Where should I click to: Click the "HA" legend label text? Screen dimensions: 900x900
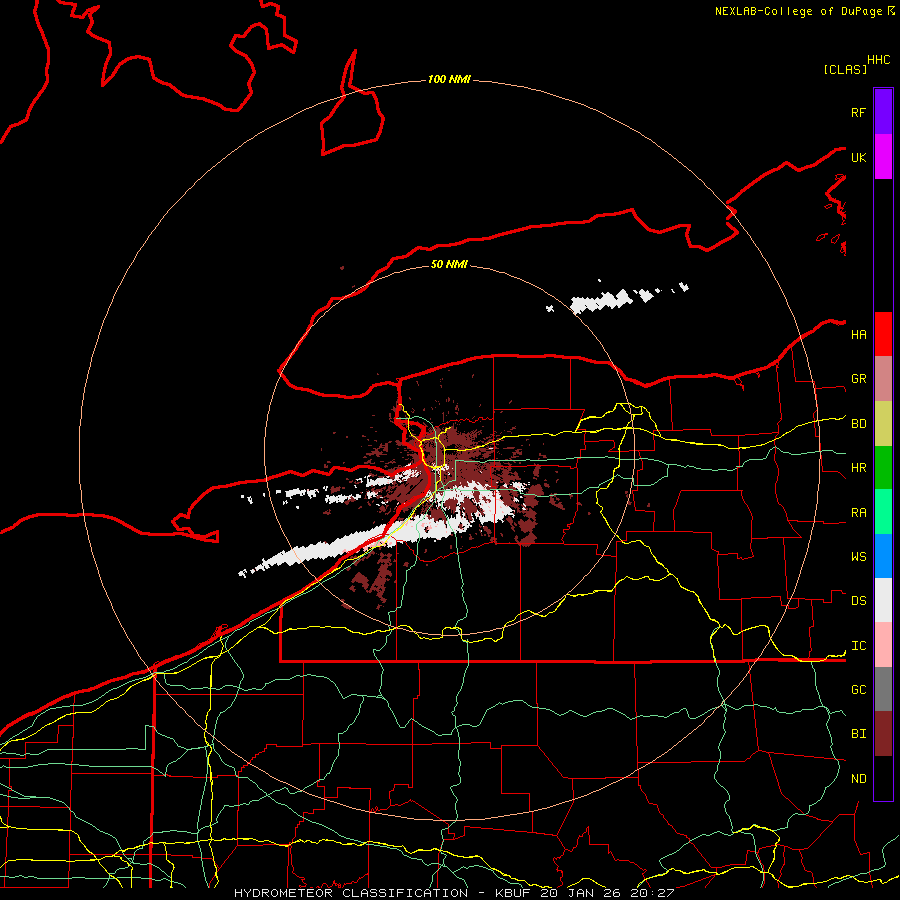pos(858,334)
